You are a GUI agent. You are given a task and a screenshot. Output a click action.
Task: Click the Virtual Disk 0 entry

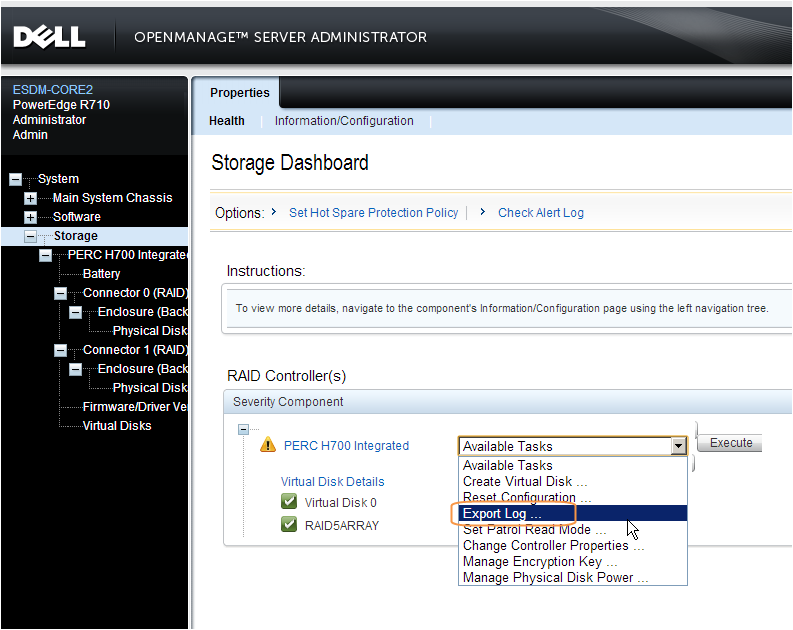340,503
